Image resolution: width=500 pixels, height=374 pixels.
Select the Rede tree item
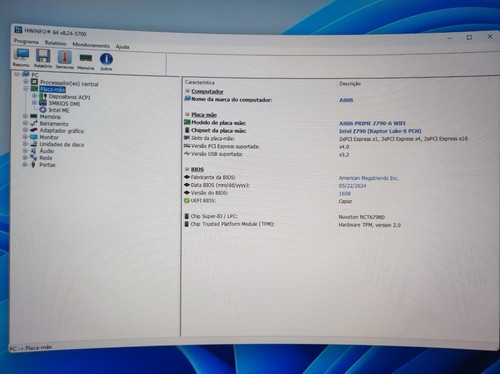[x=46, y=158]
